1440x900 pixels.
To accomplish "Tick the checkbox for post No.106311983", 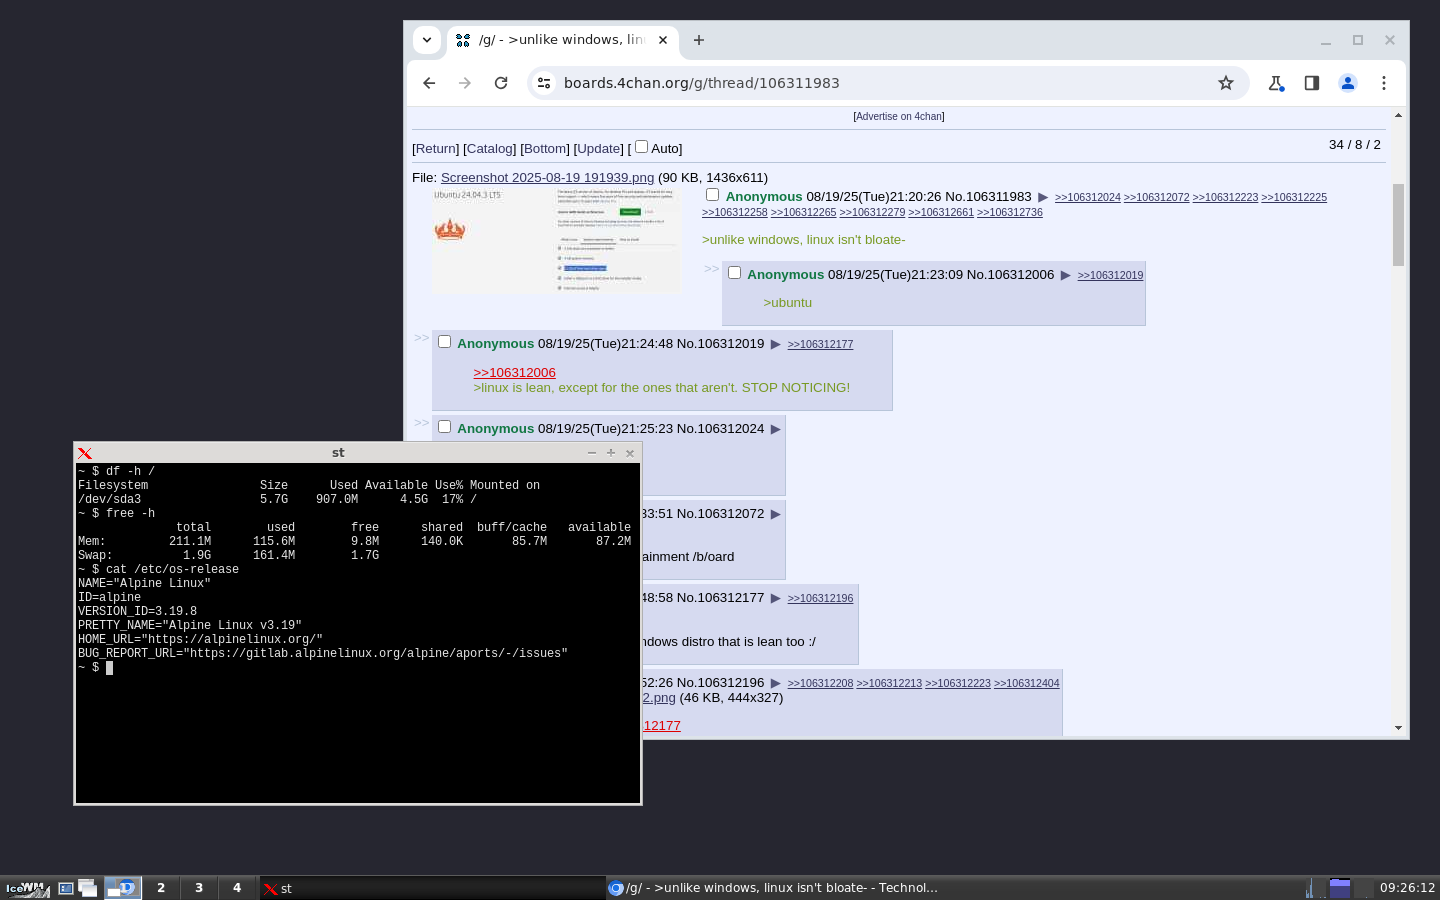I will coord(713,195).
